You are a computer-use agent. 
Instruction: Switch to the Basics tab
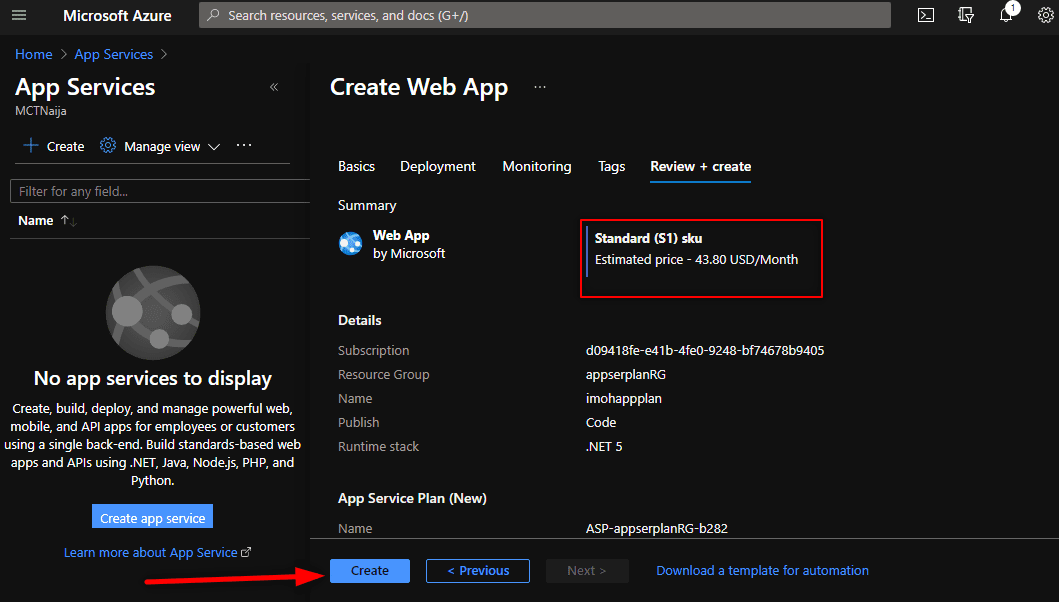357,166
